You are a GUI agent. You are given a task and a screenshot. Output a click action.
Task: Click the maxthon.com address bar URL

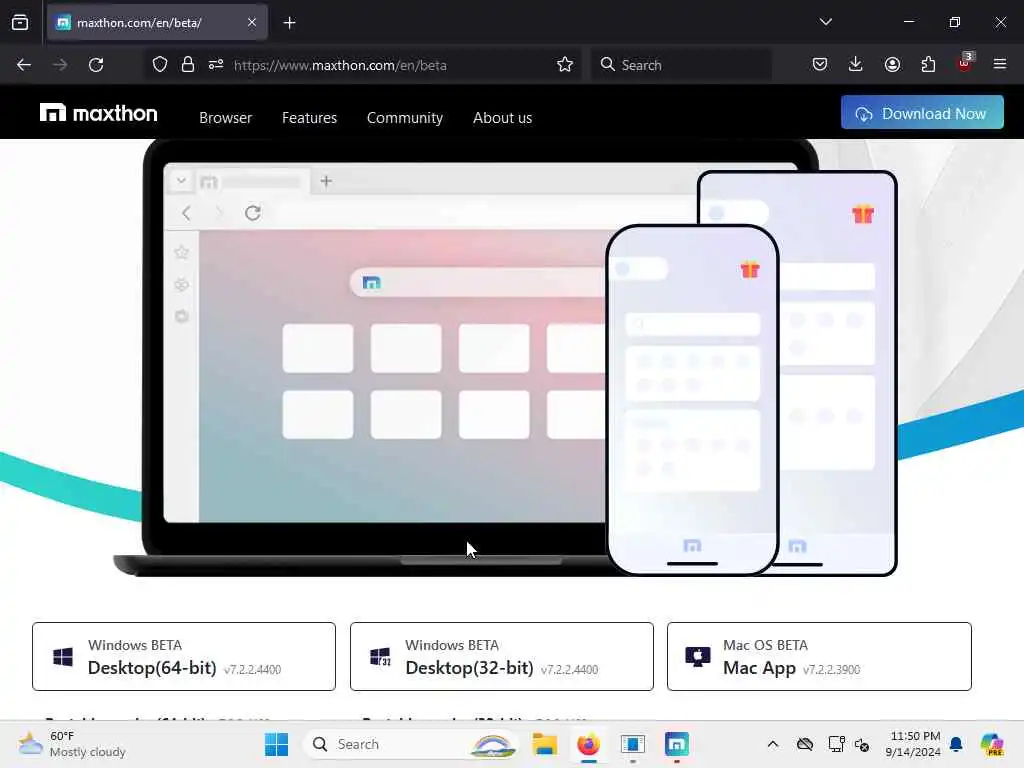(x=340, y=65)
